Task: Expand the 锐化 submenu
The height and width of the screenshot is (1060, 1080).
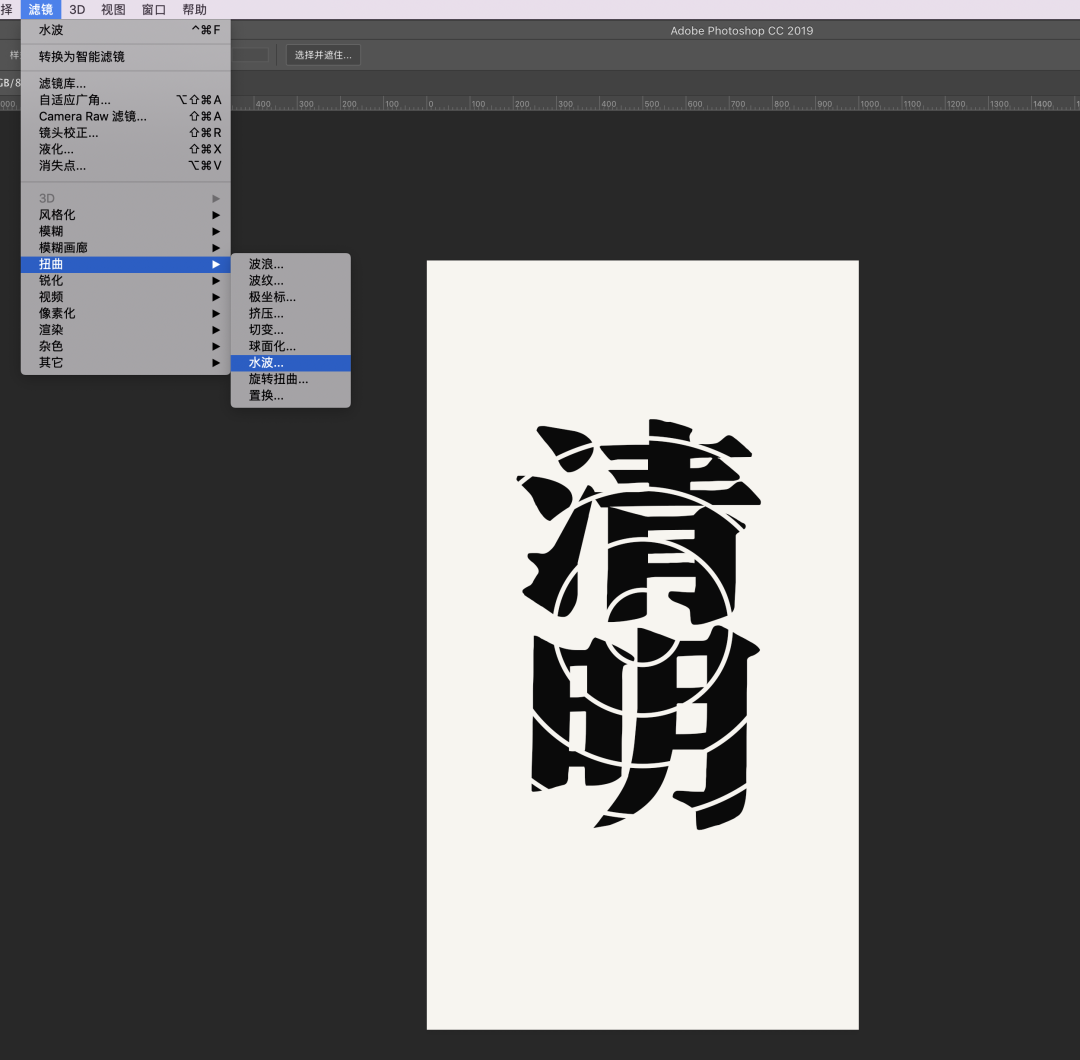Action: (x=51, y=281)
